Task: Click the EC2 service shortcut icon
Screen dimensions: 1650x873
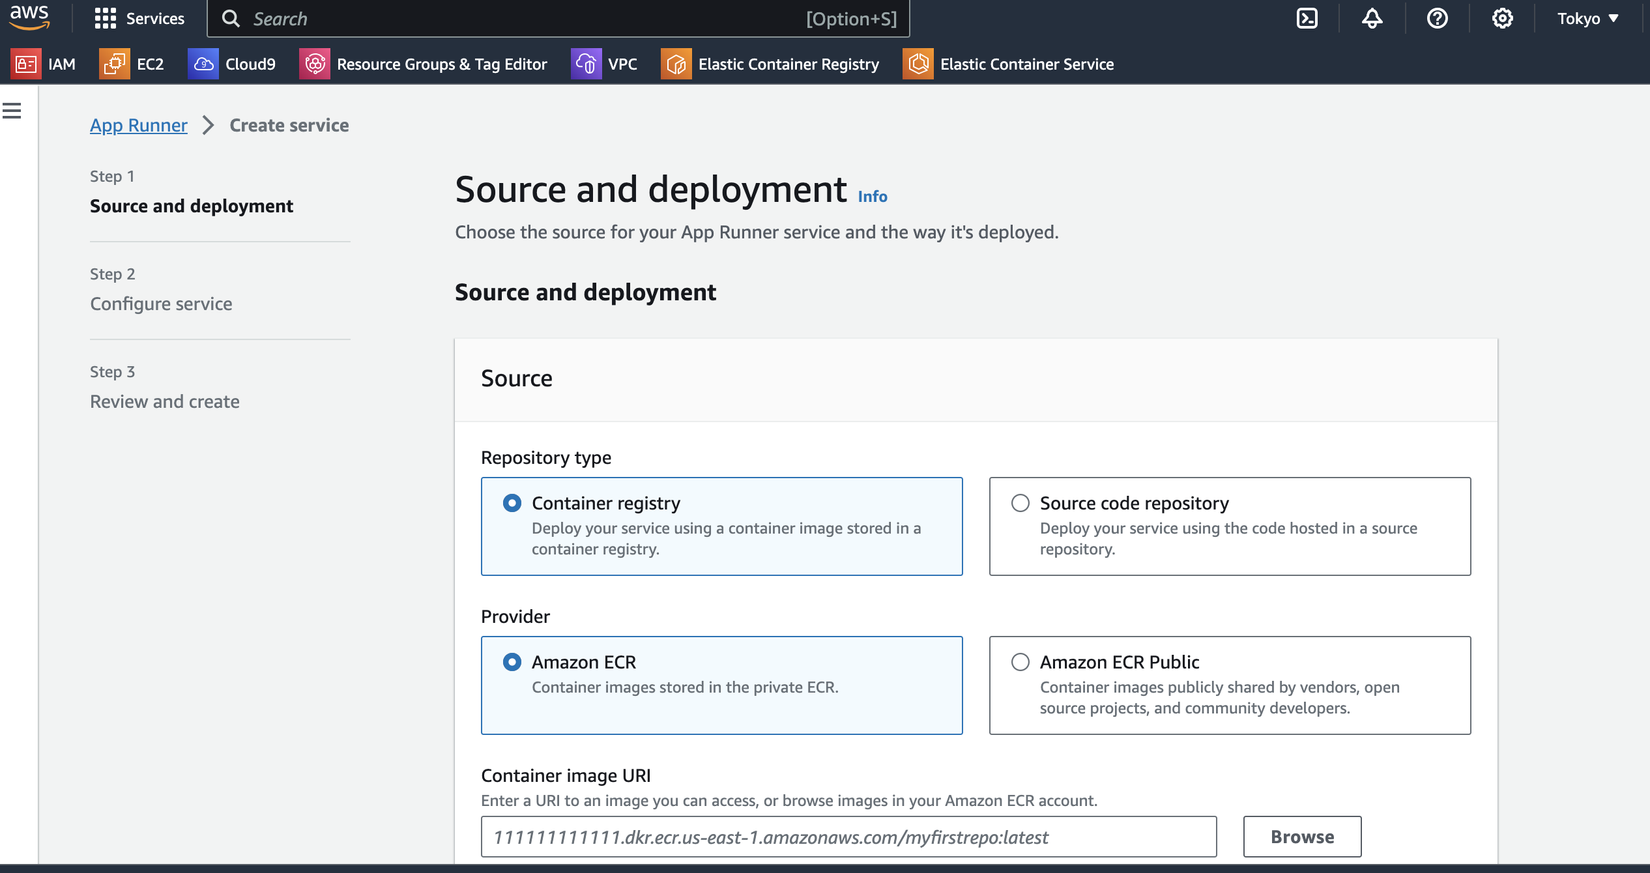Action: tap(114, 64)
